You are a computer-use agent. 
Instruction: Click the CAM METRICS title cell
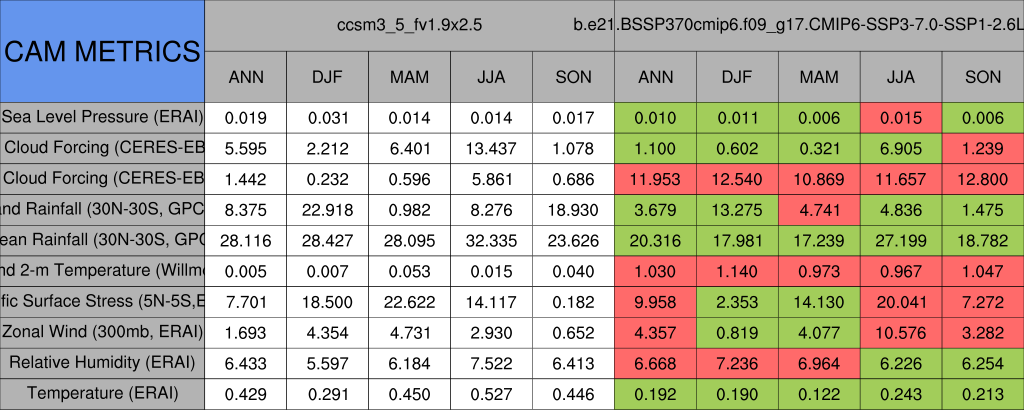tap(102, 51)
